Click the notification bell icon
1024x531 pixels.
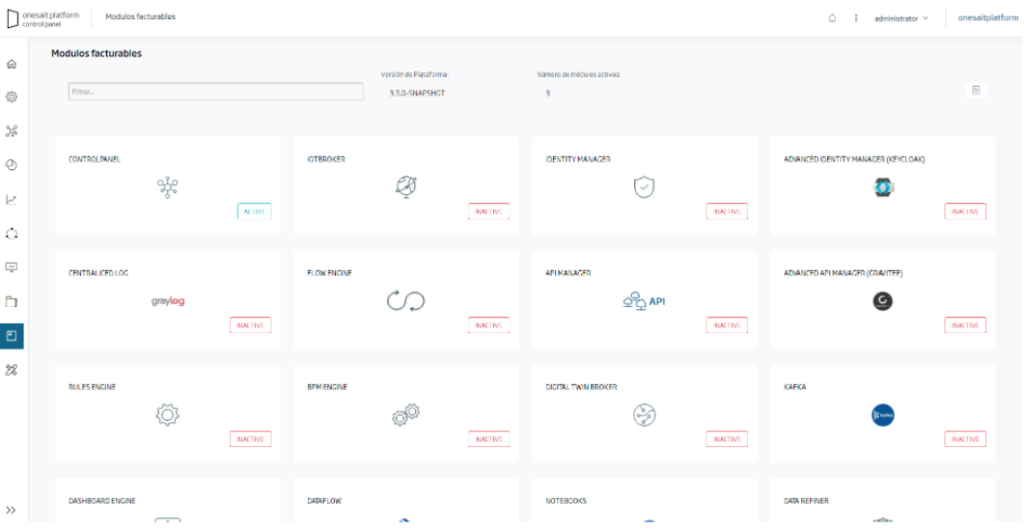(x=832, y=18)
